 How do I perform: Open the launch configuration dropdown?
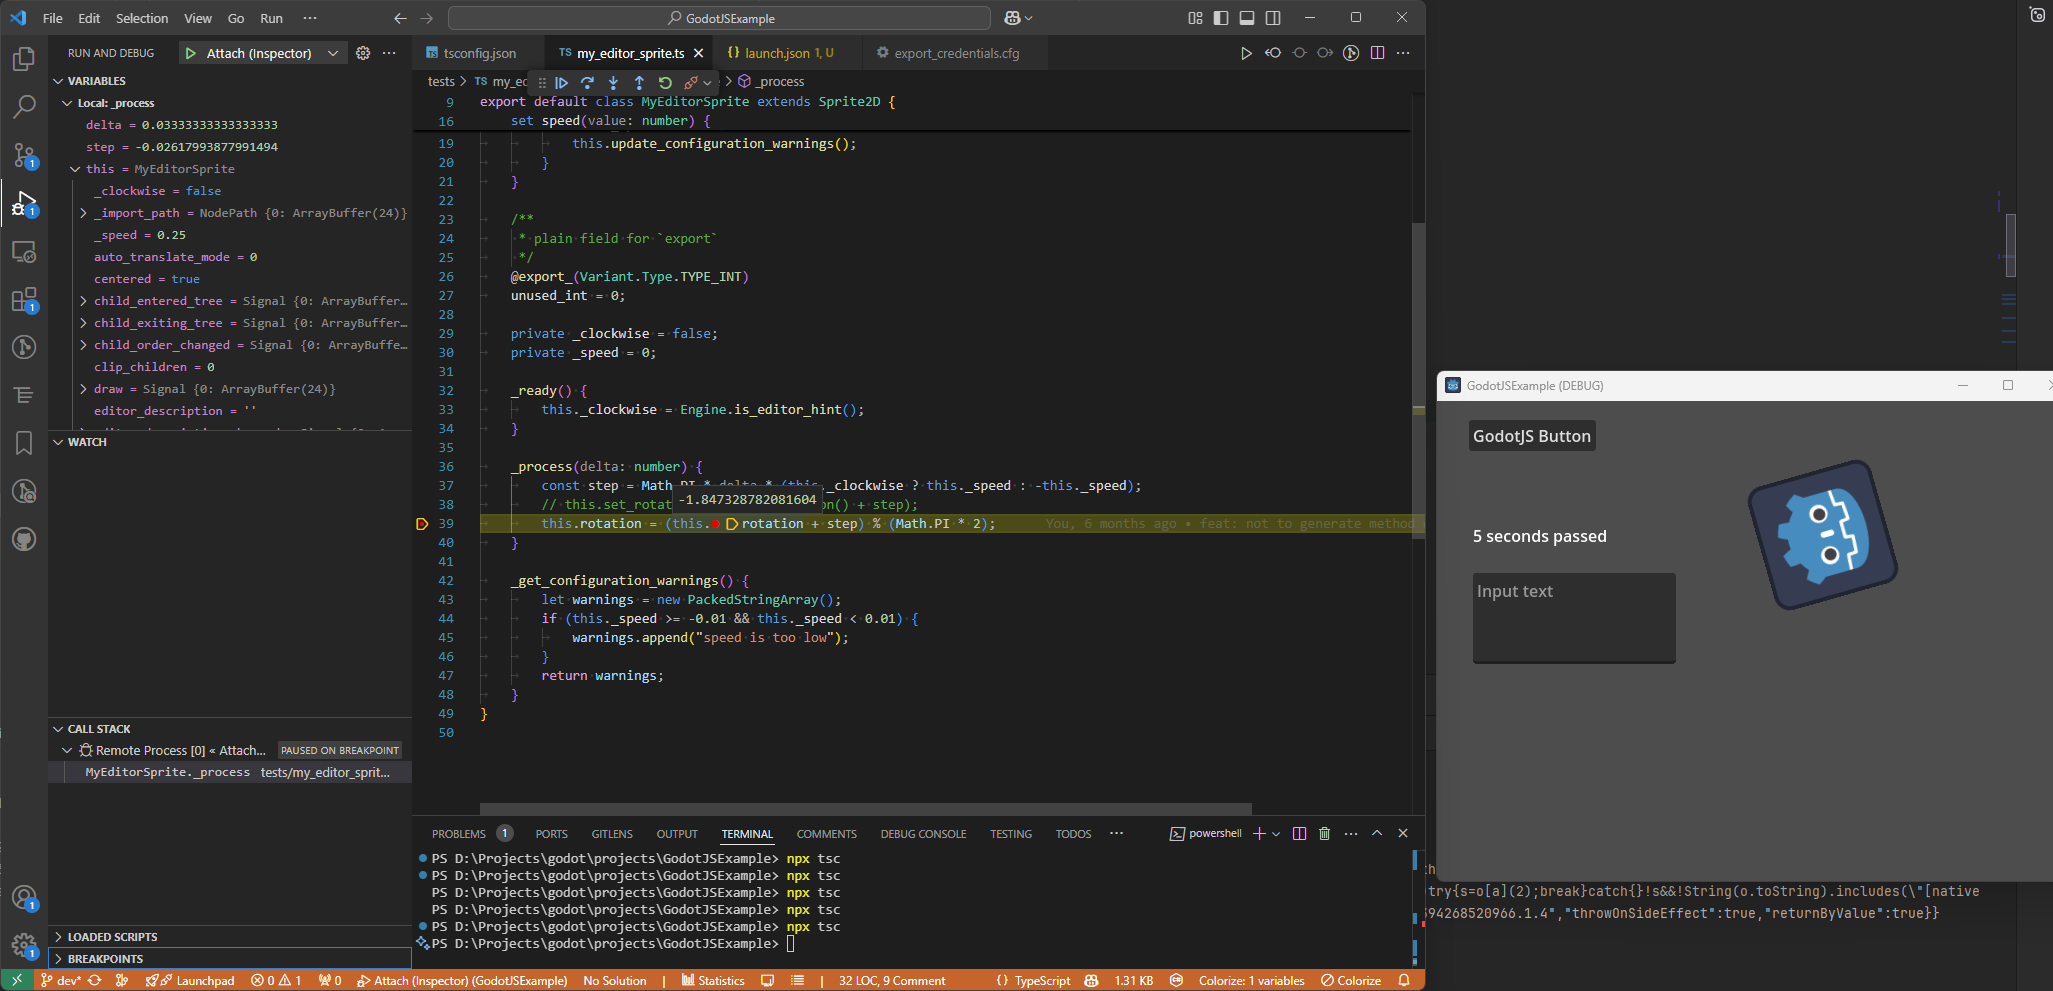click(x=333, y=53)
